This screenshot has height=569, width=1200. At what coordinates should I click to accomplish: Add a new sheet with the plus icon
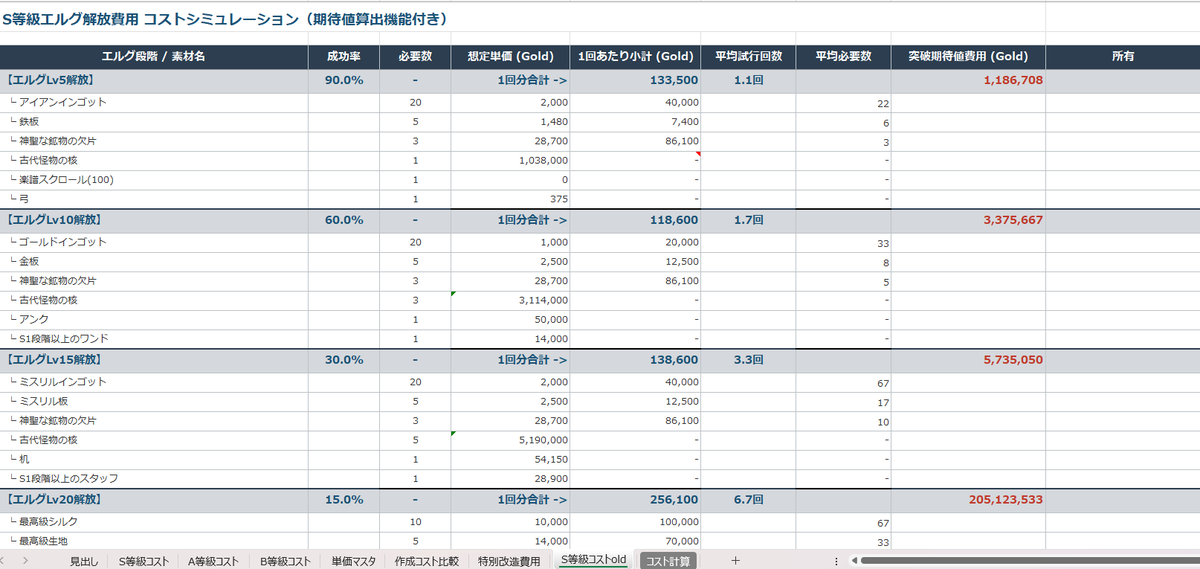click(735, 561)
